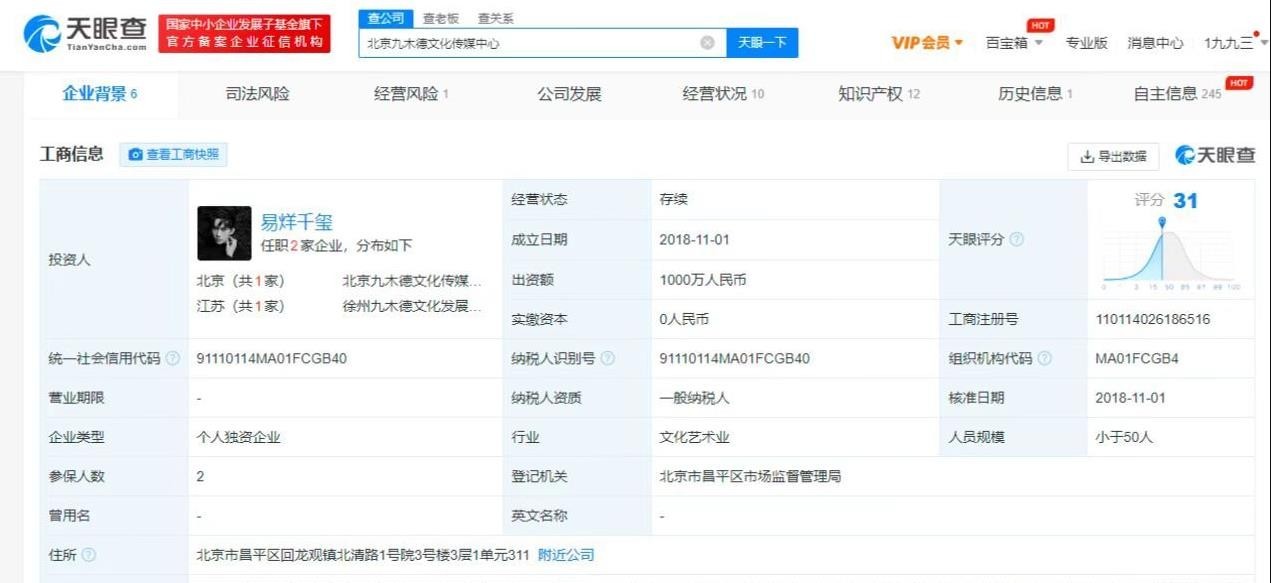Expand the VIP会员 dropdown
1271x583 pixels.
927,43
